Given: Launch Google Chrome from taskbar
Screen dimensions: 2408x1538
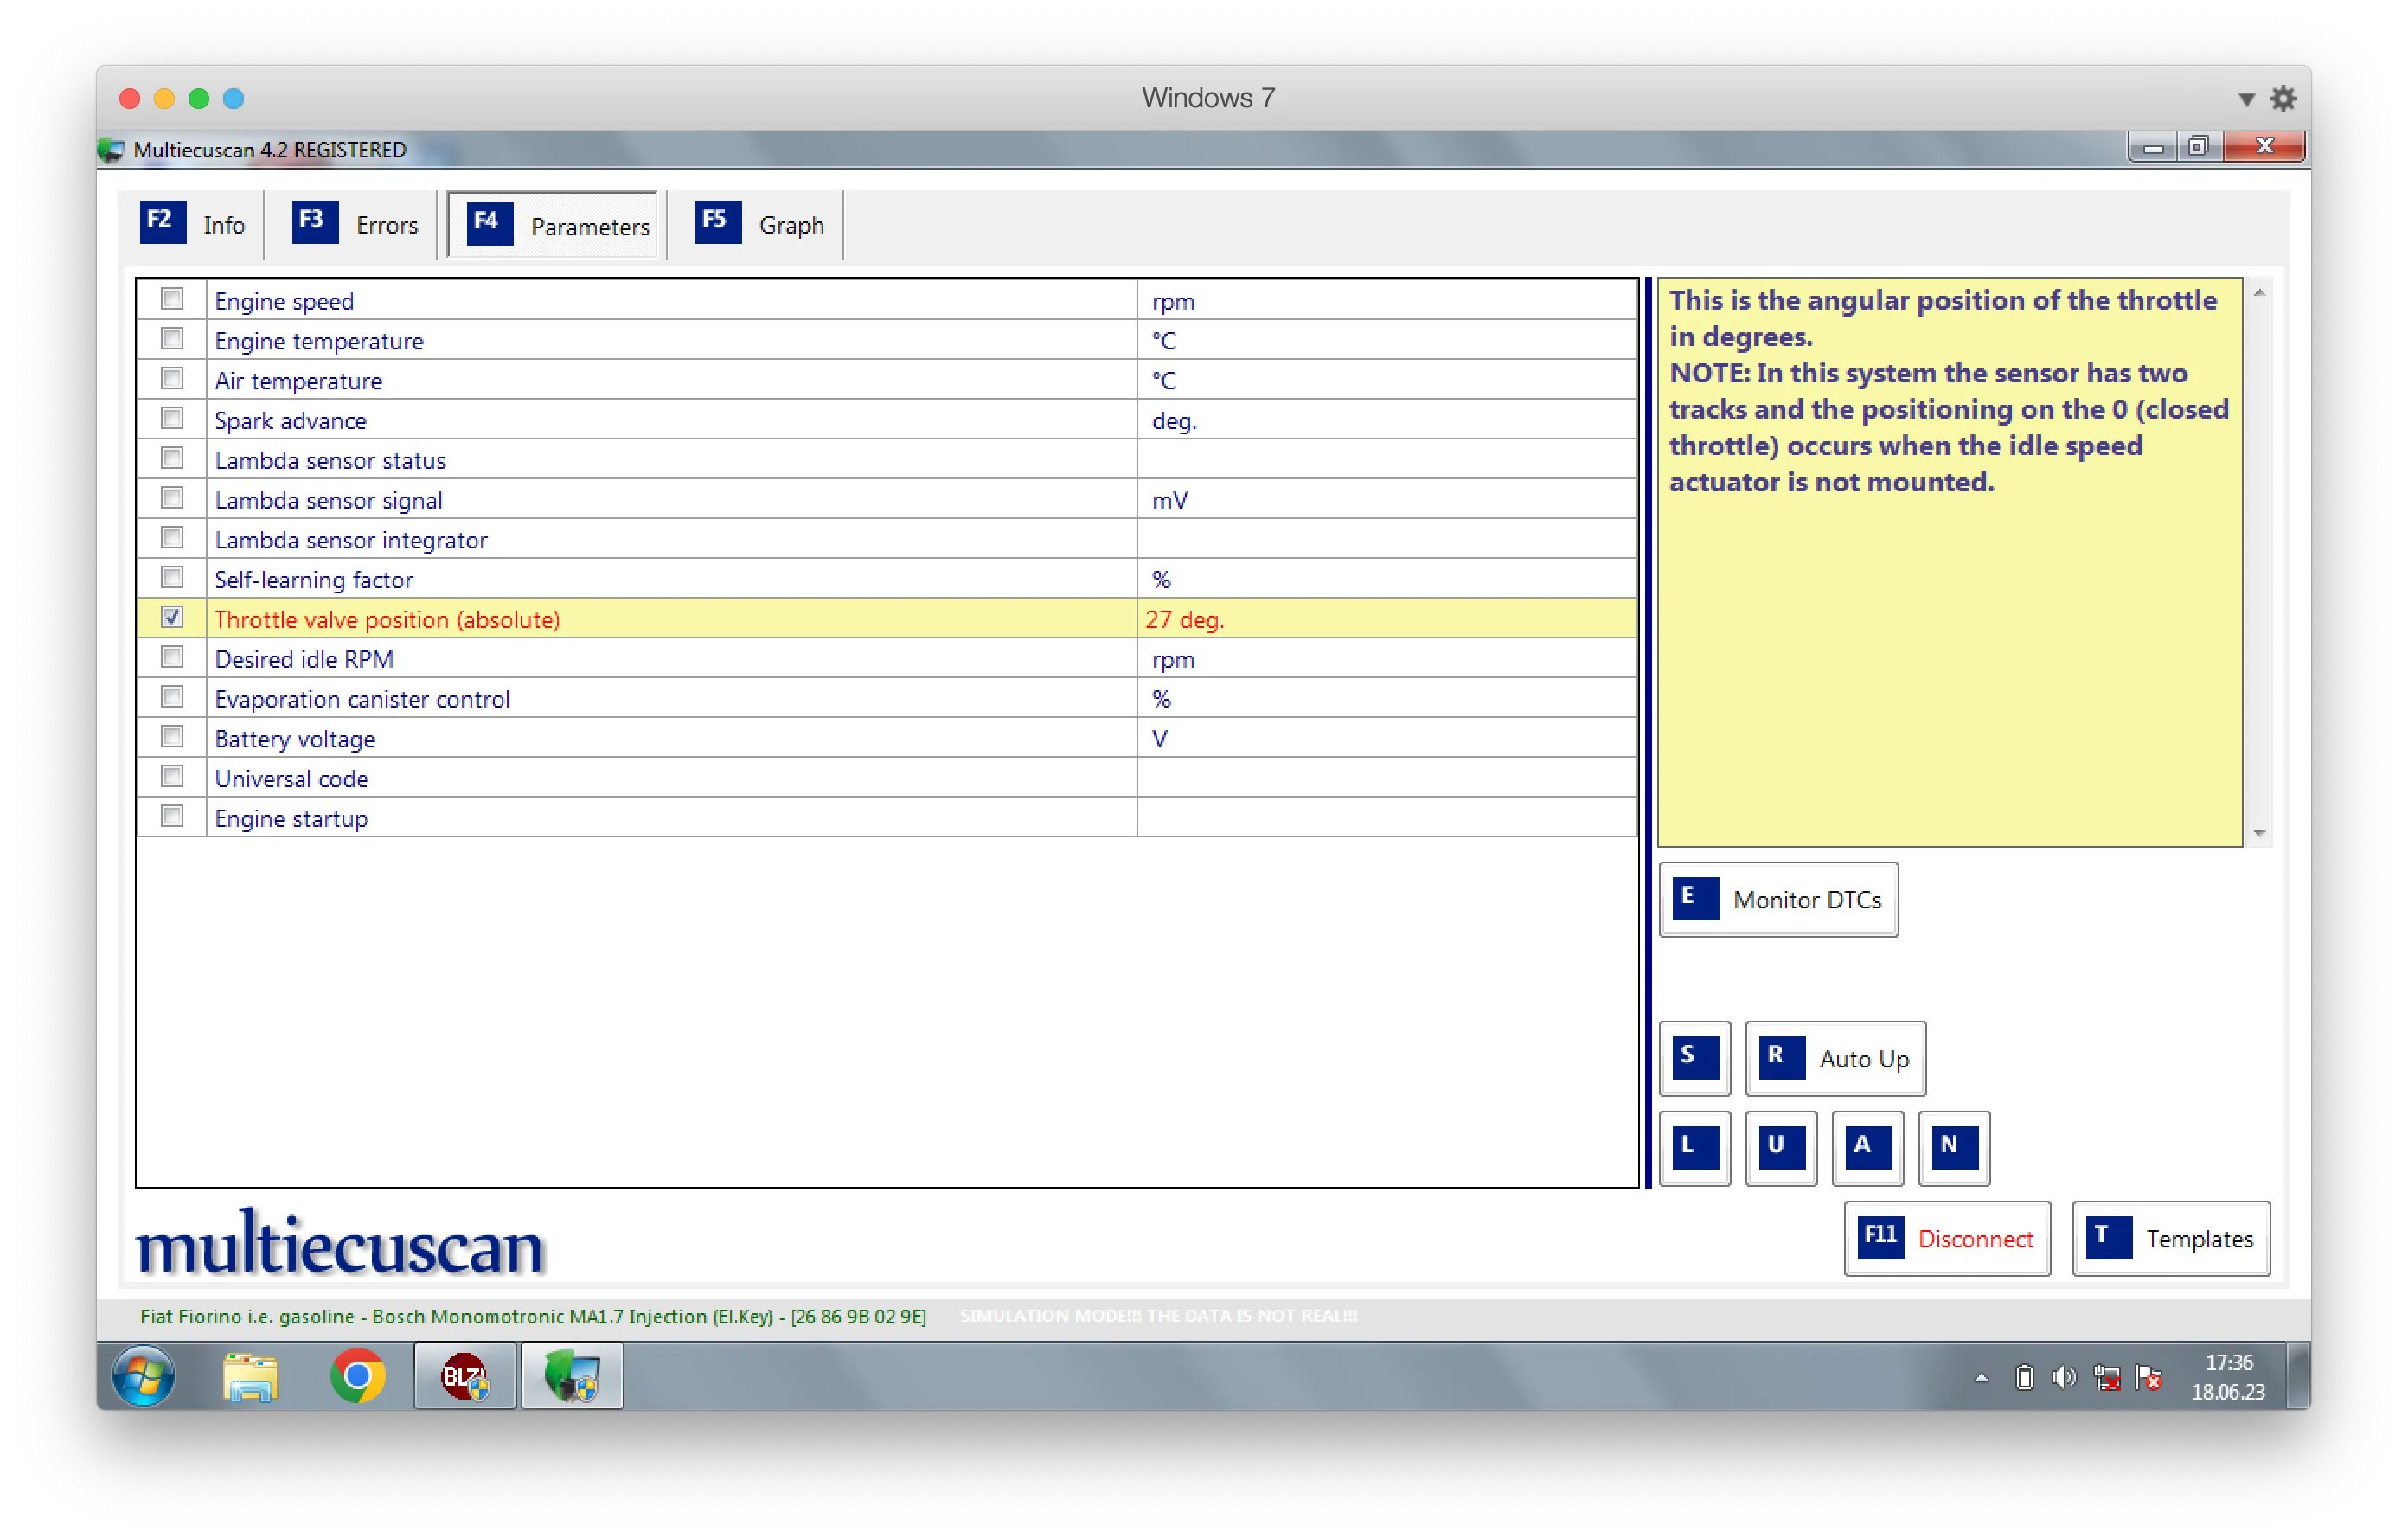Looking at the screenshot, I should point(357,1376).
